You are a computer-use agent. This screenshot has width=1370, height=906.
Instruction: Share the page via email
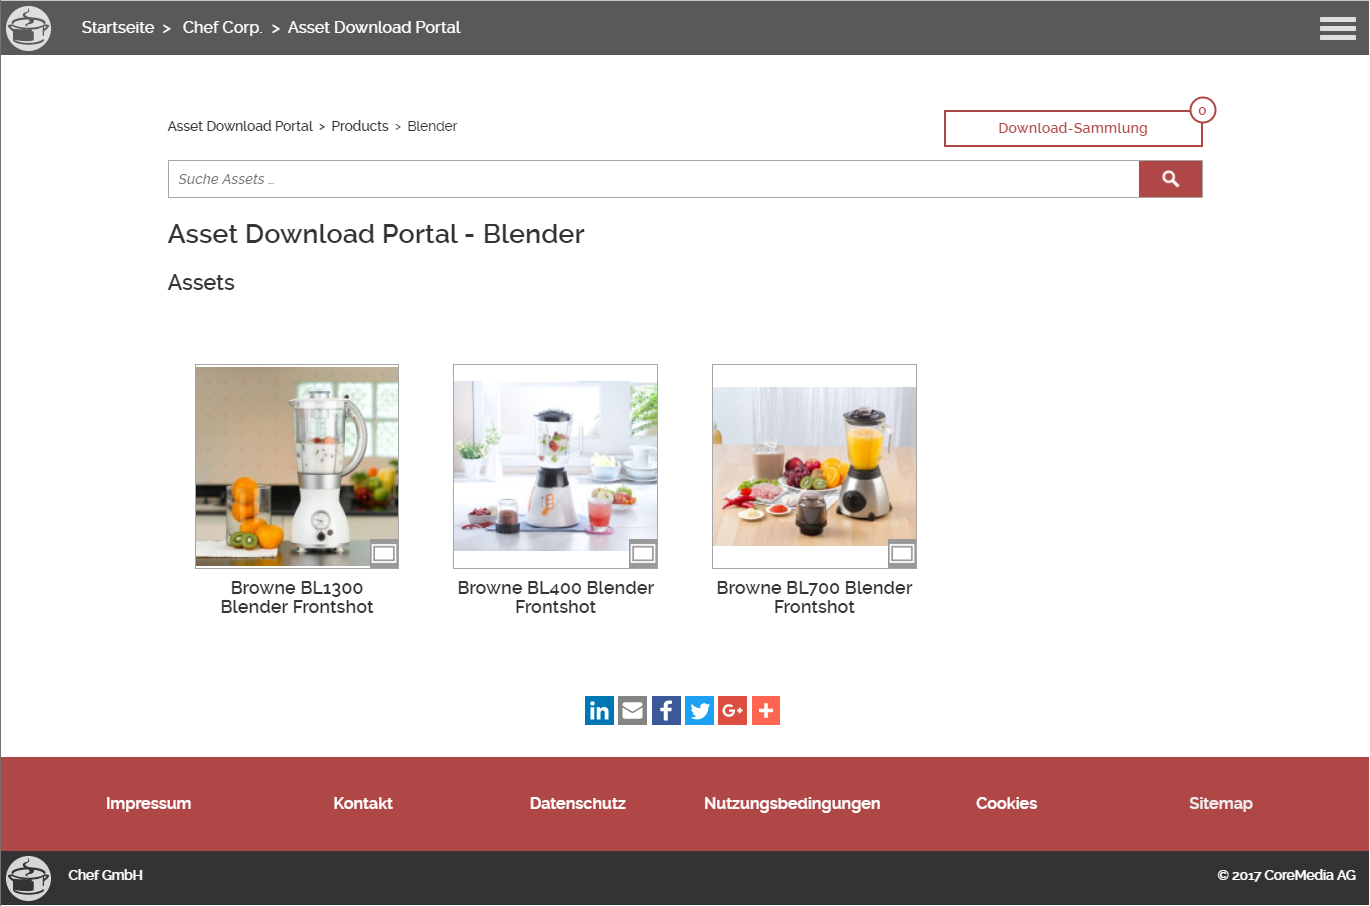(x=632, y=710)
